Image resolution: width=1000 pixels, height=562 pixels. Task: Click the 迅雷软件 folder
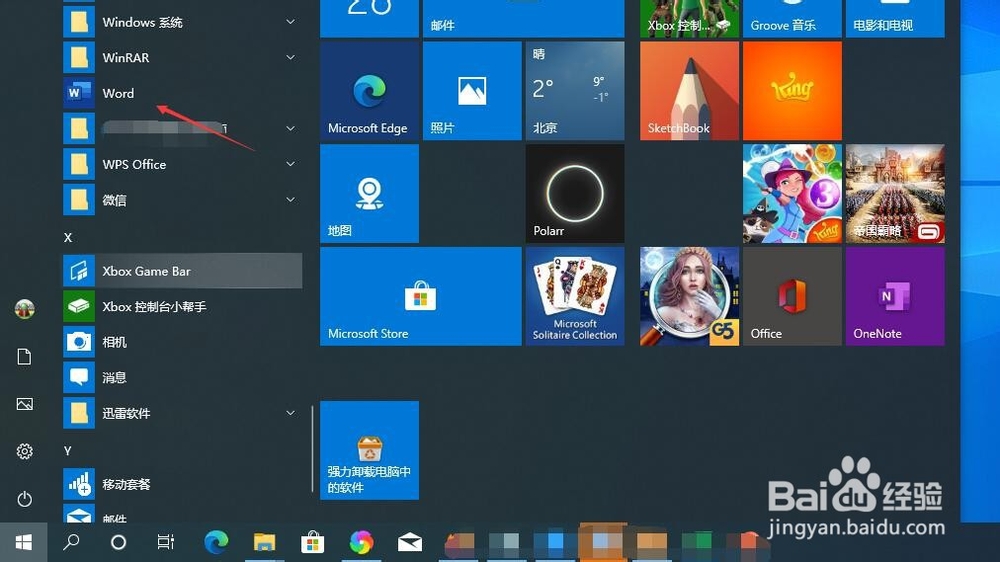pos(182,413)
